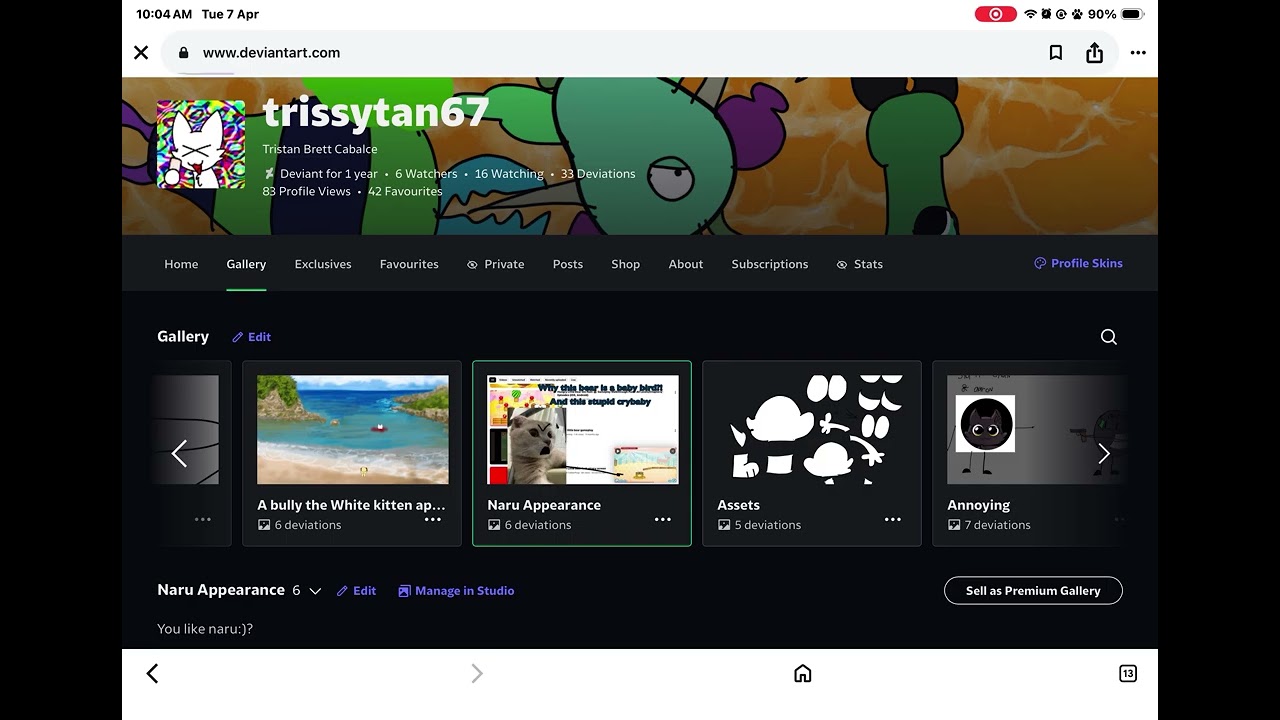Open the beach thumbnail of A bully the White kitten
Screen dimensions: 1280x720
353,430
